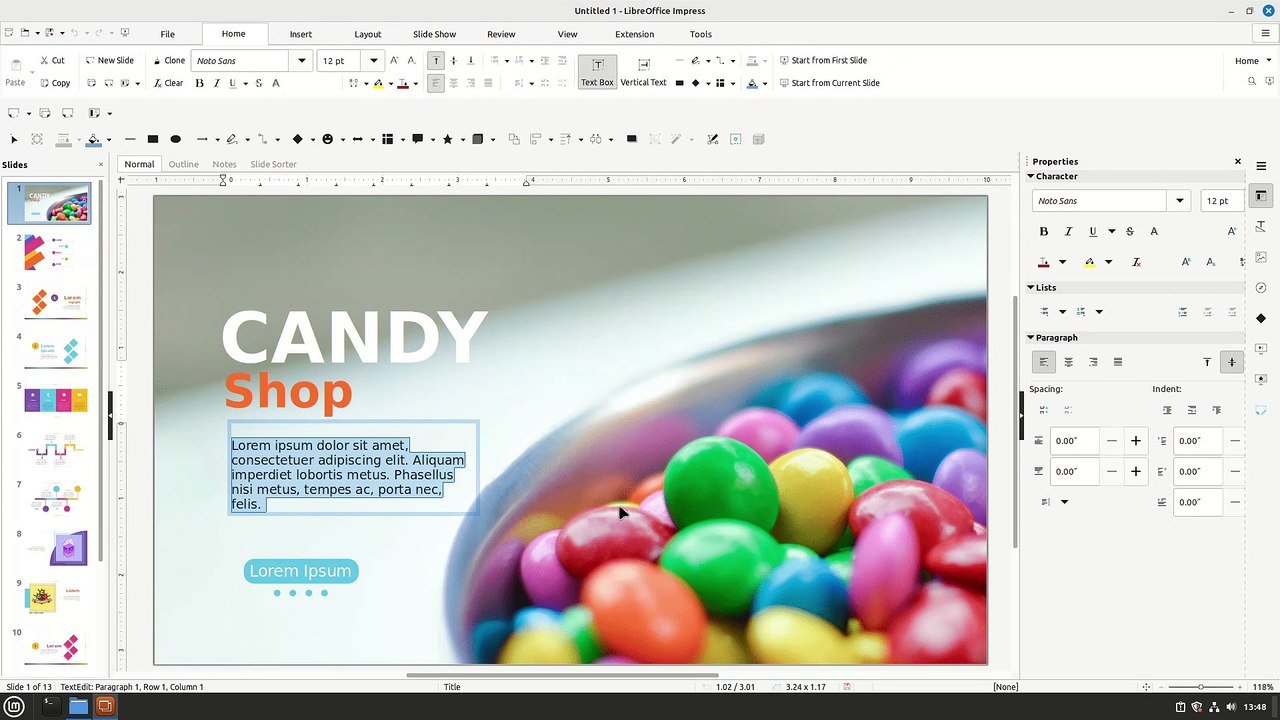Enable center alignment in the sidebar Paragraph section

1068,362
